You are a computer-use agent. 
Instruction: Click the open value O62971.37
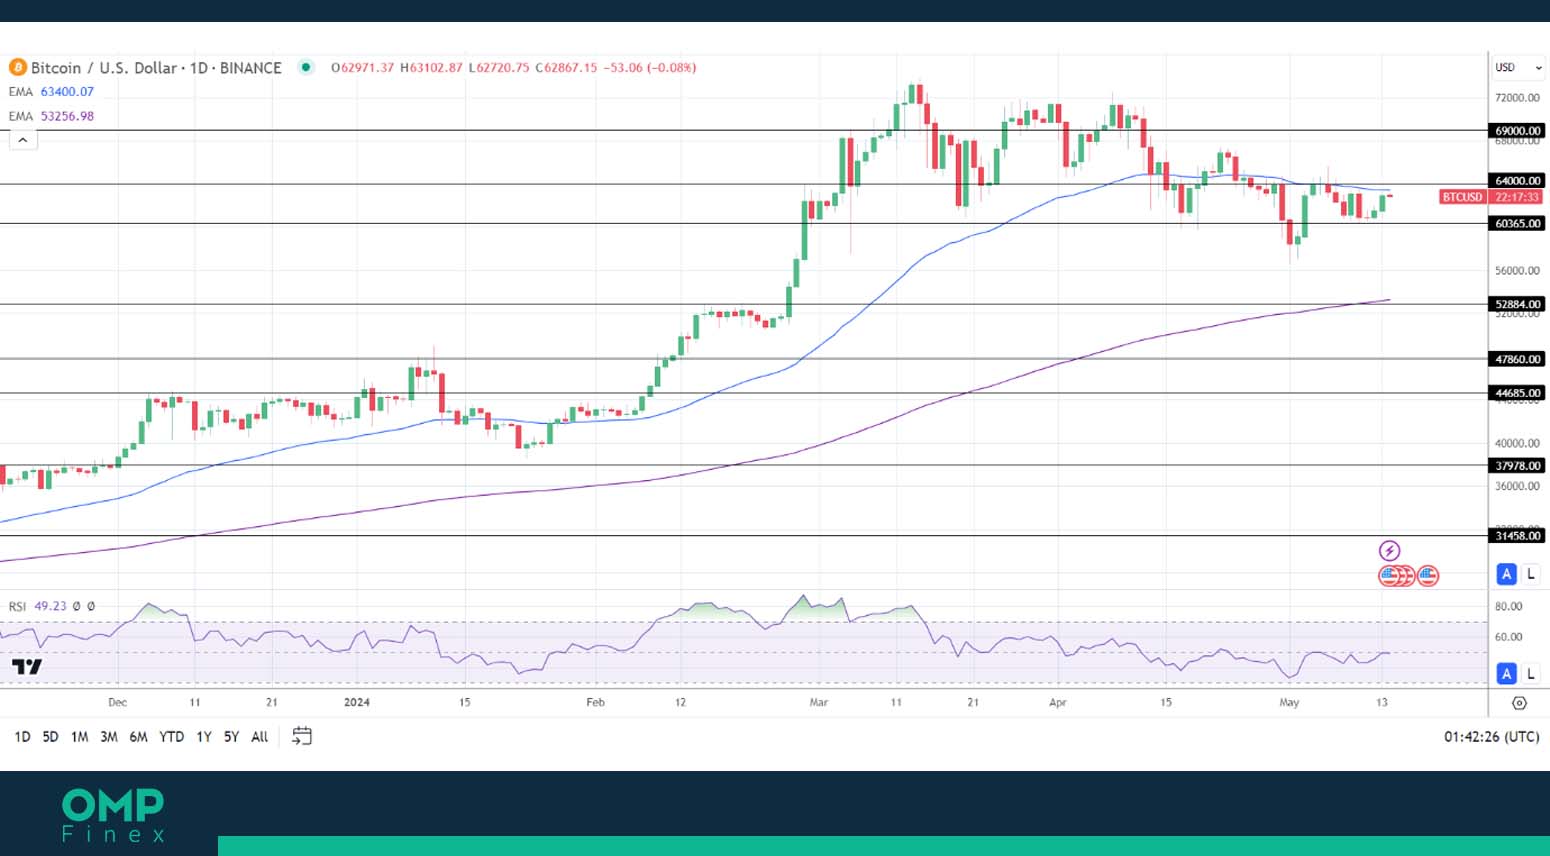pos(362,68)
